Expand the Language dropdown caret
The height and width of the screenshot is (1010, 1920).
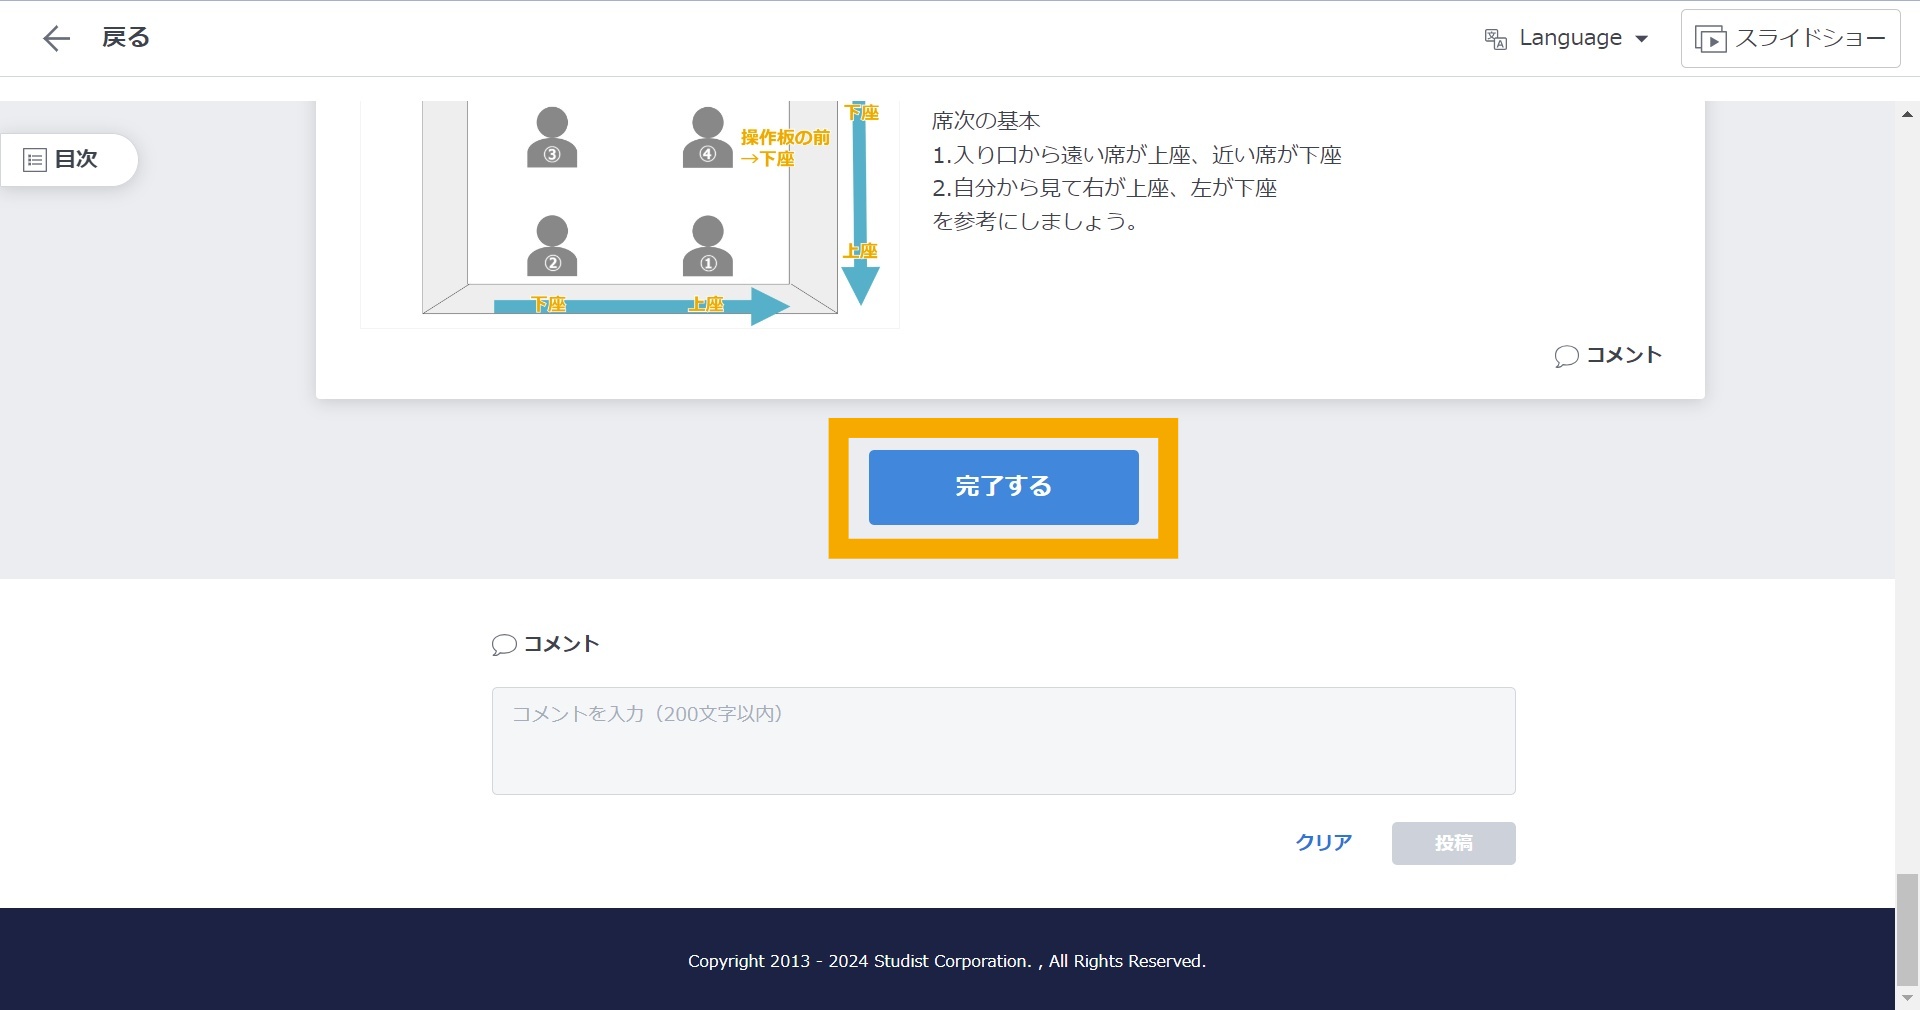1641,39
